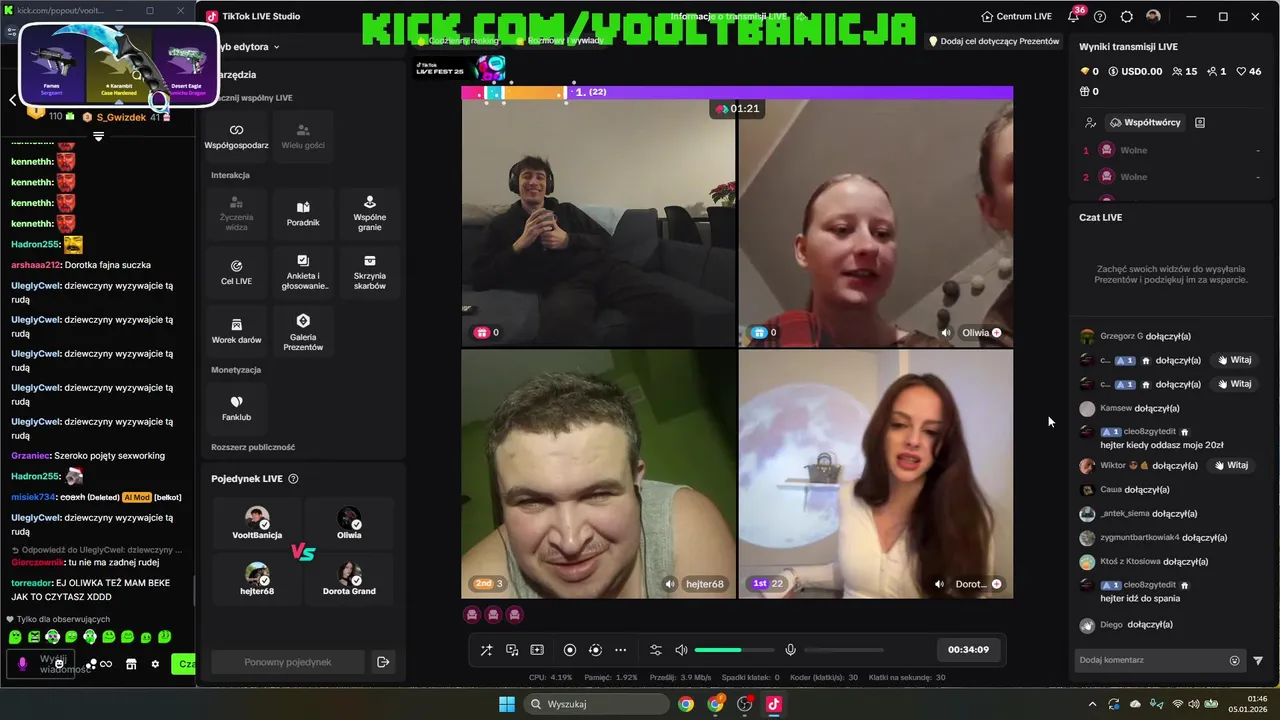Viewport: 1280px width, 720px height.
Task: Click the Czat send button in Kick
Action: (x=184, y=664)
